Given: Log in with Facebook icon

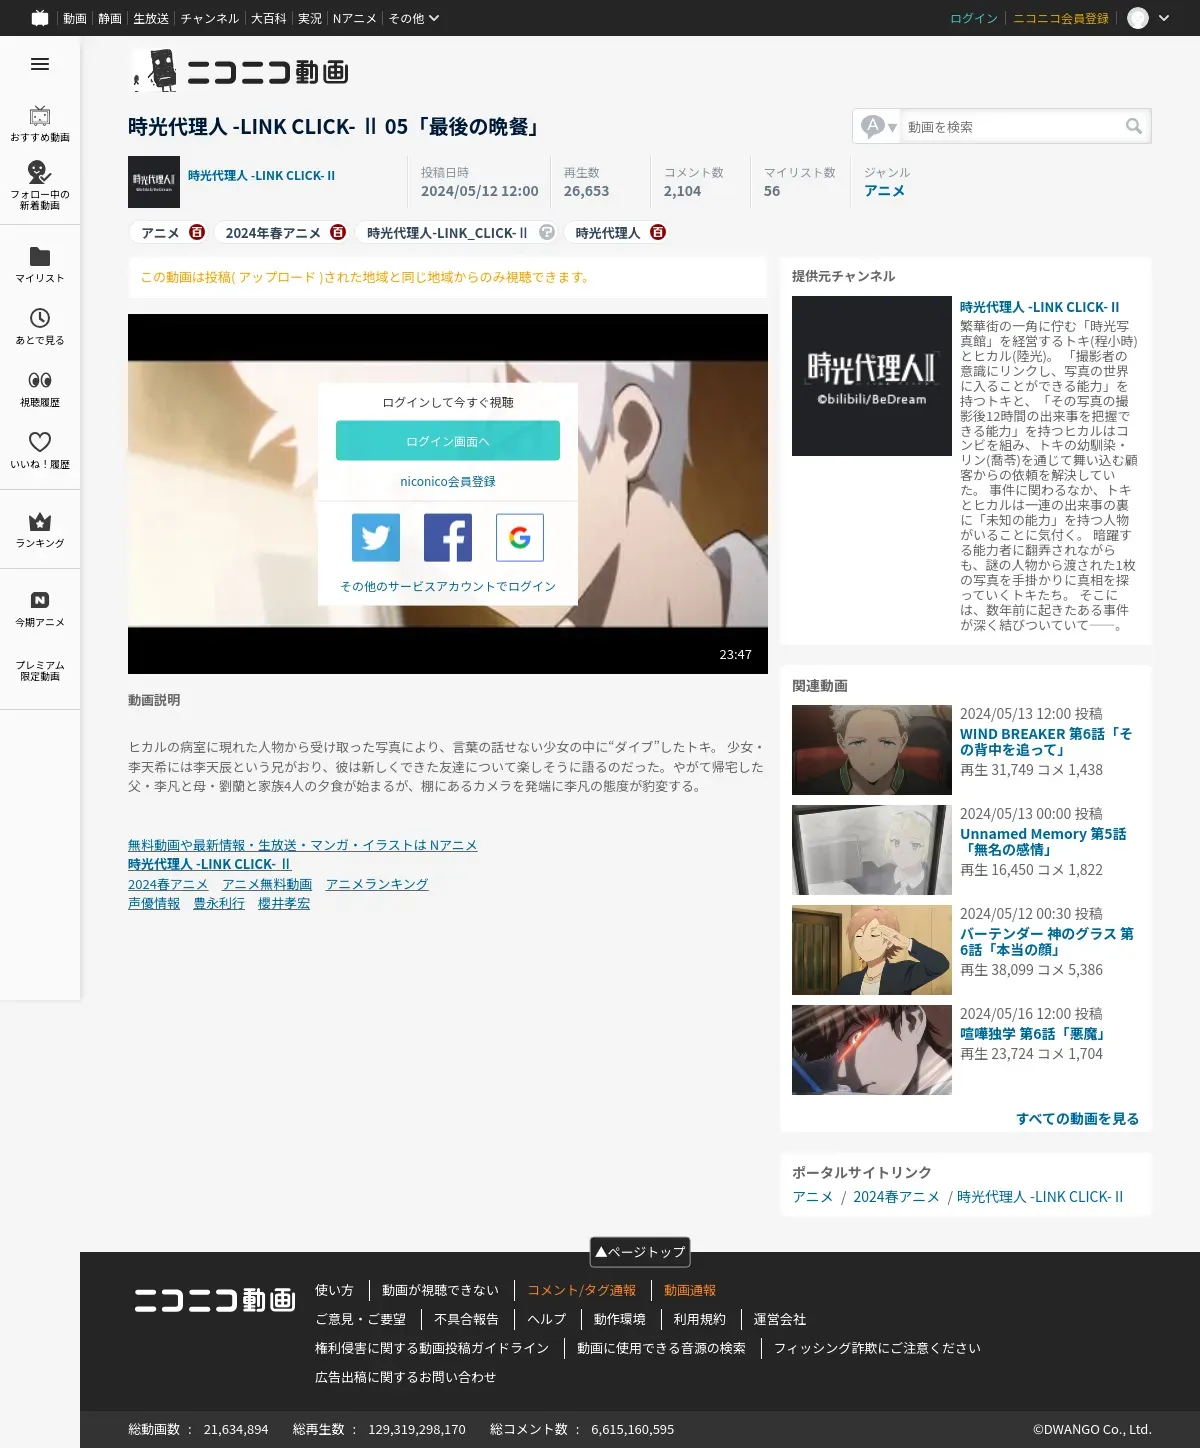Looking at the screenshot, I should tap(448, 538).
